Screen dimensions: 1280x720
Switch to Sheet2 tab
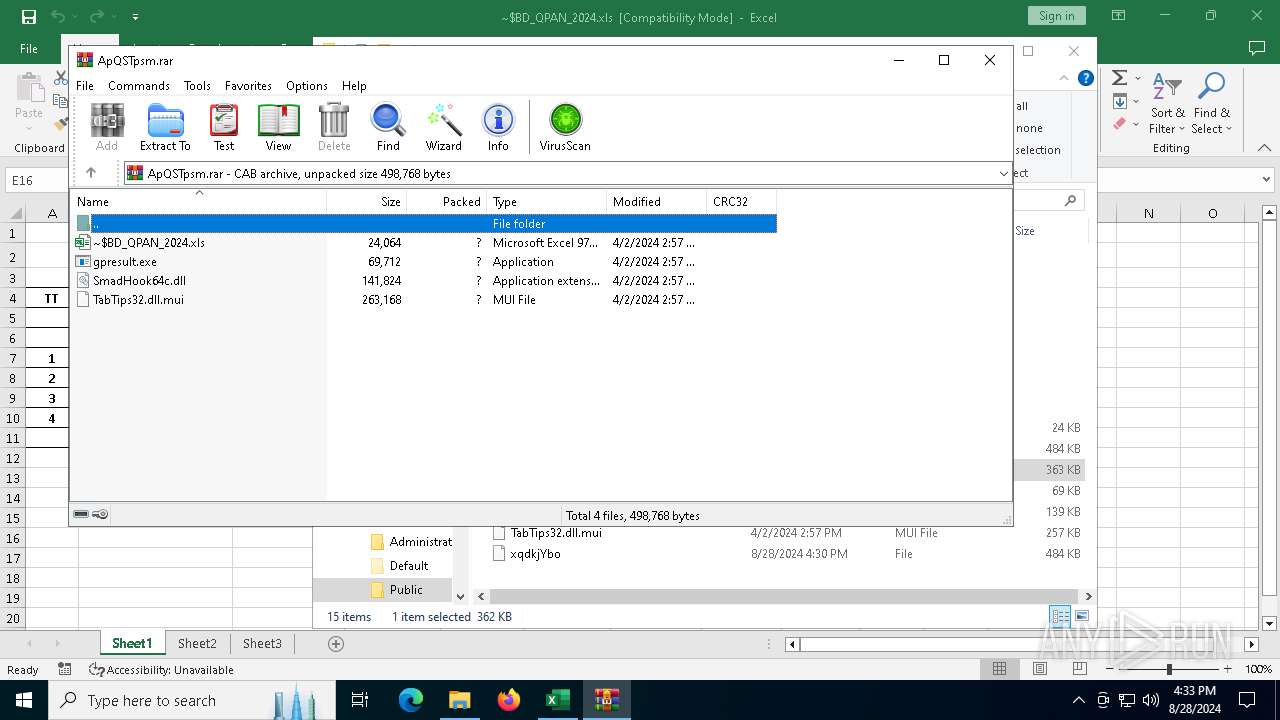pos(197,643)
